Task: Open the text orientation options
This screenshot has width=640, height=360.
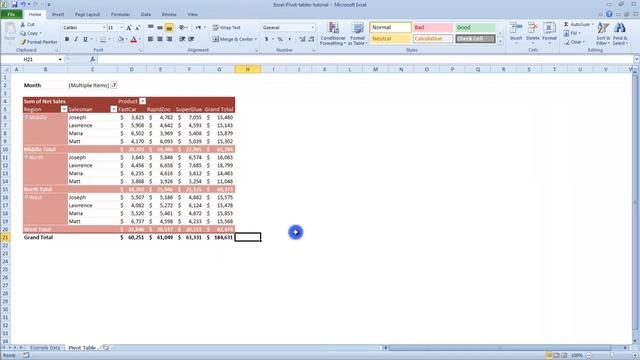Action: pos(183,27)
